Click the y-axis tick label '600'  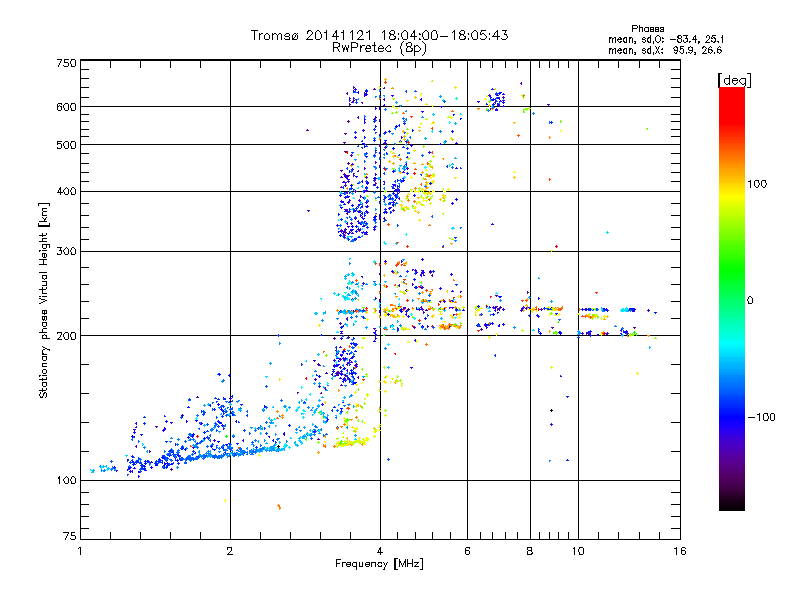[x=66, y=107]
